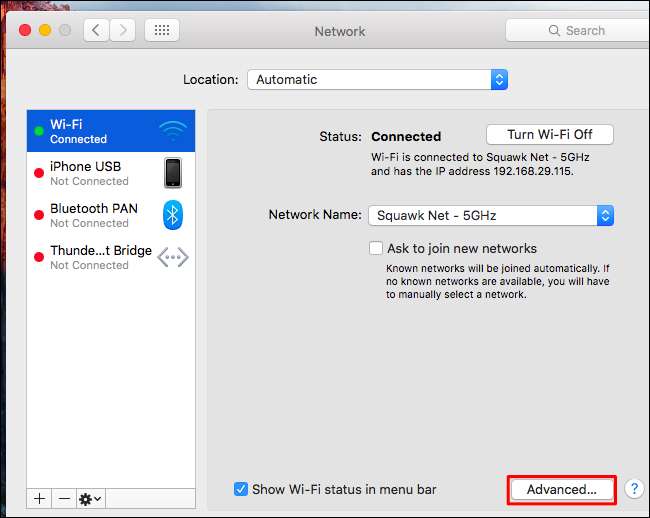Image resolution: width=650 pixels, height=518 pixels.
Task: Click the iPhone USB device icon
Action: (x=173, y=173)
